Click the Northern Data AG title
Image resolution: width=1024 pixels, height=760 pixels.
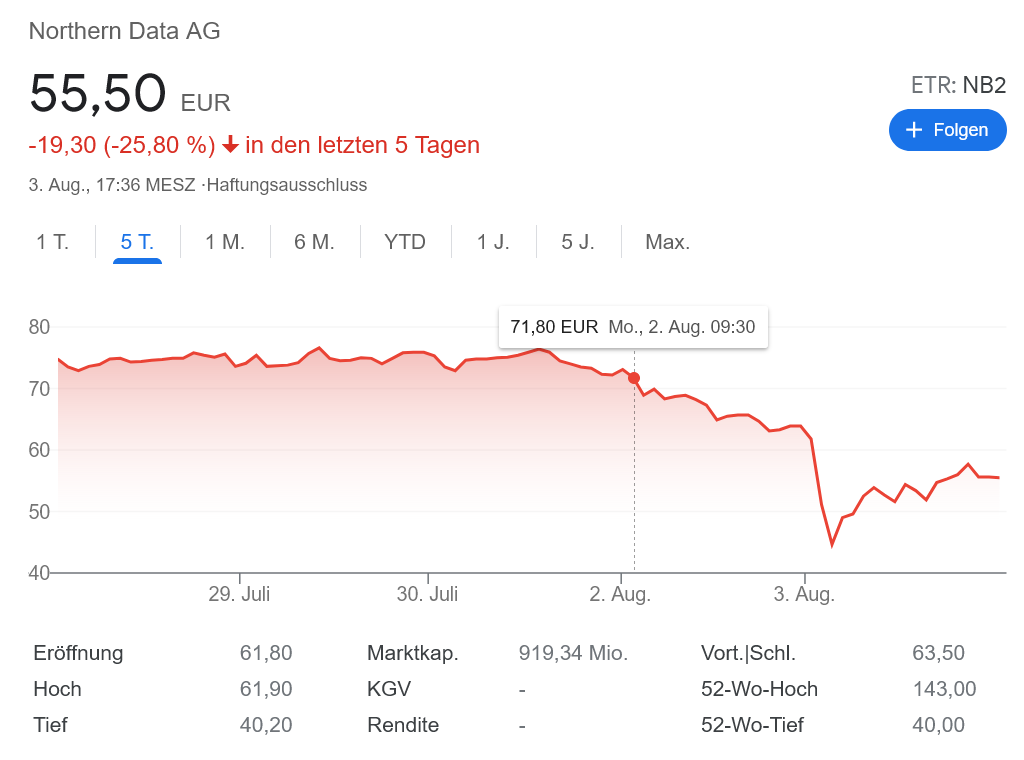click(125, 31)
